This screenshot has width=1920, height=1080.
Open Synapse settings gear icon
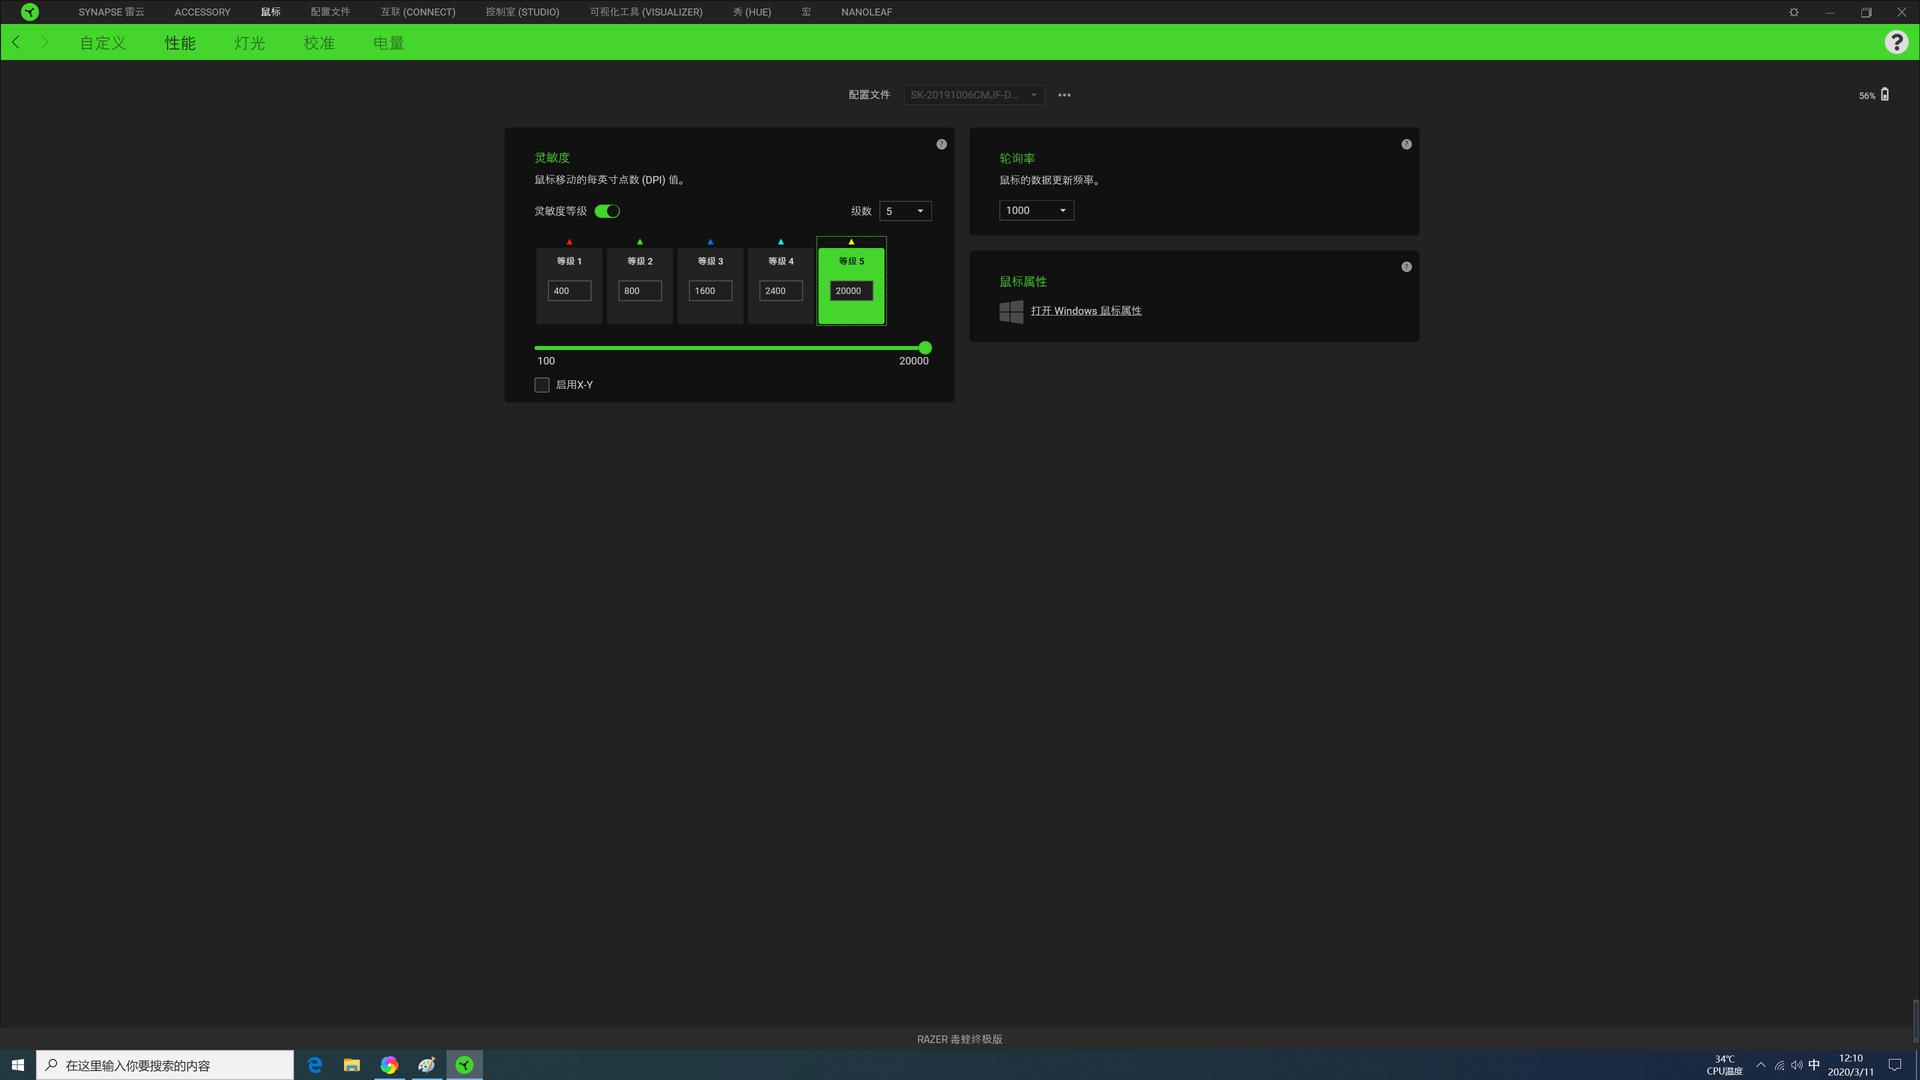tap(1793, 12)
